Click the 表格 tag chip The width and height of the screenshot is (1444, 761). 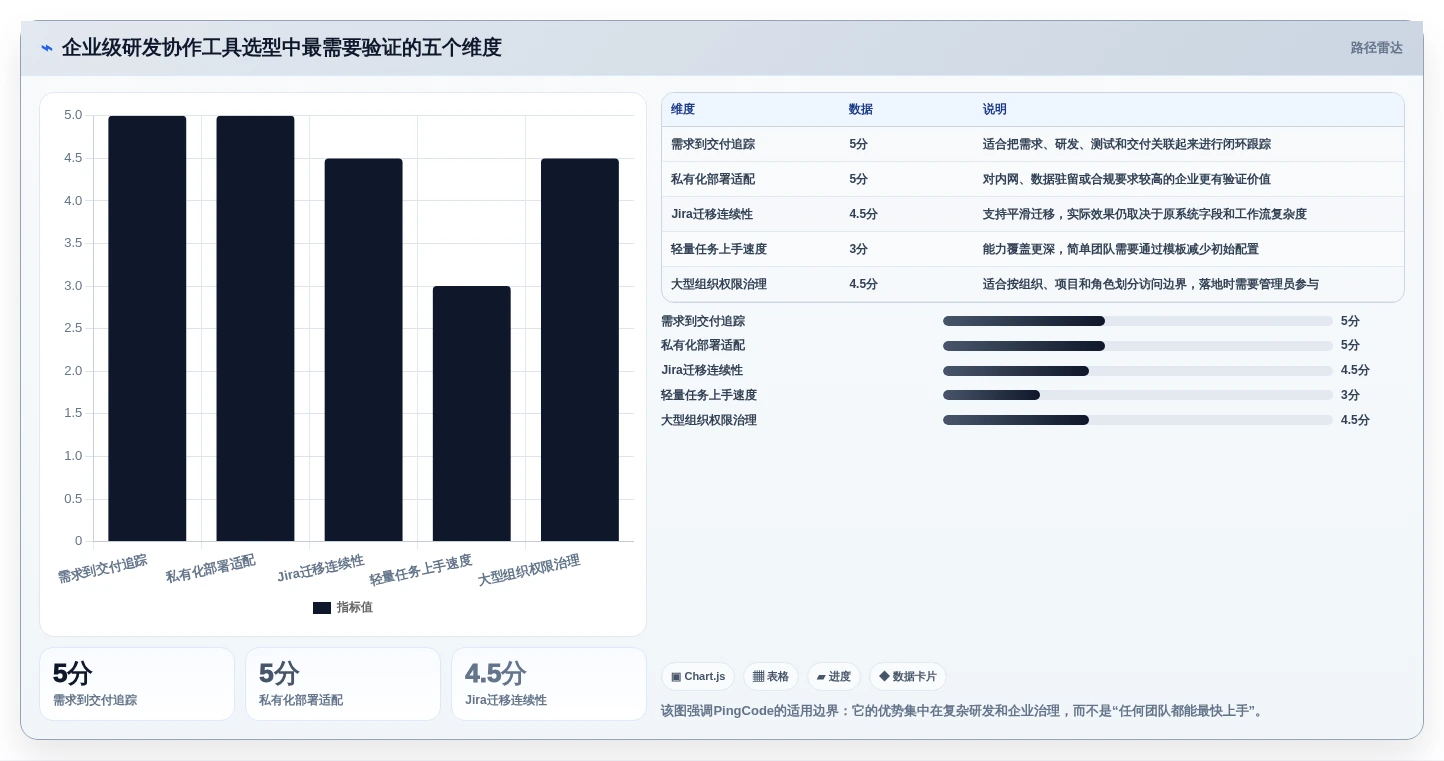click(771, 677)
